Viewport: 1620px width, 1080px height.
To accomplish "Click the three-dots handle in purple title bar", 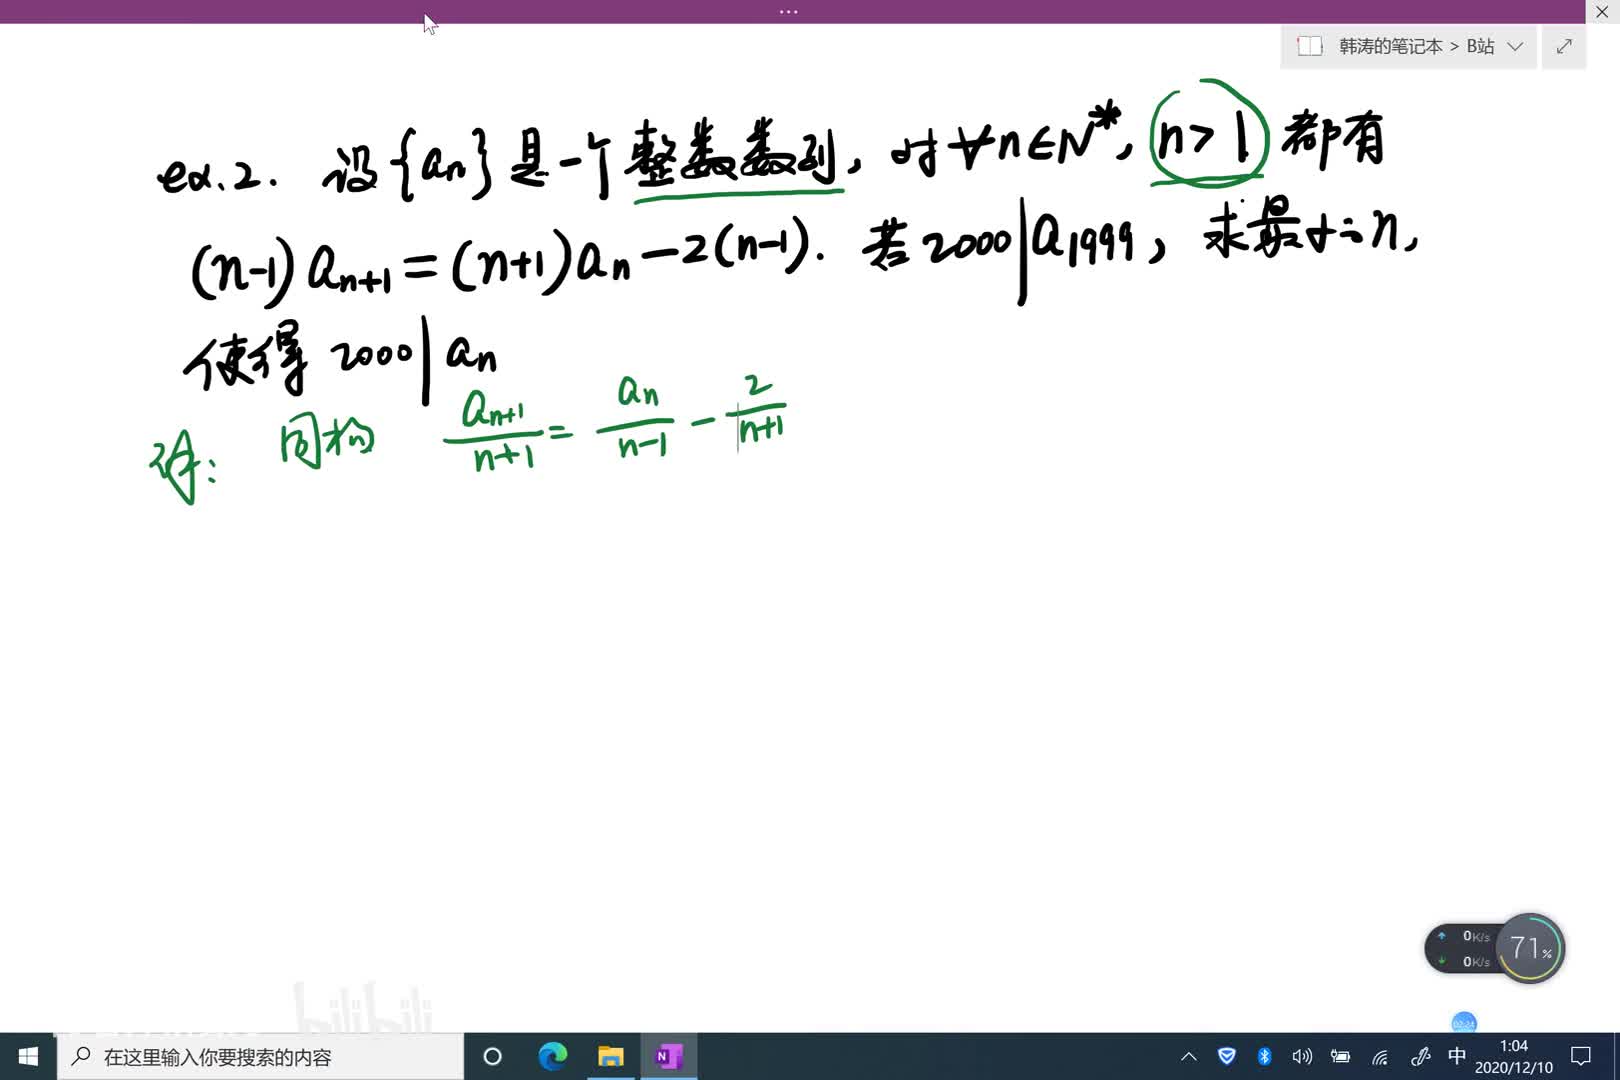I will click(788, 12).
